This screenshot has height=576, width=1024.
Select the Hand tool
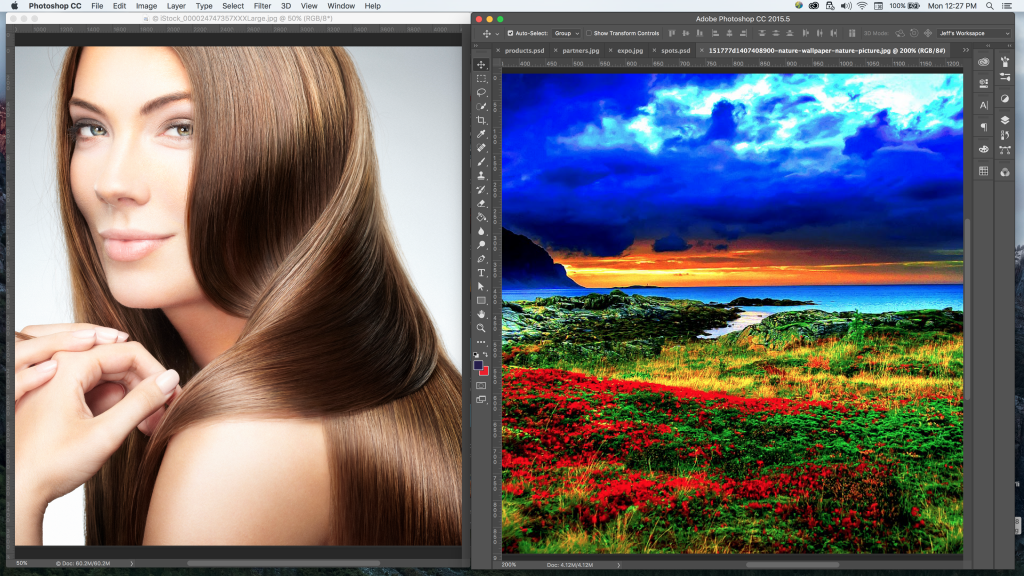pyautogui.click(x=481, y=314)
